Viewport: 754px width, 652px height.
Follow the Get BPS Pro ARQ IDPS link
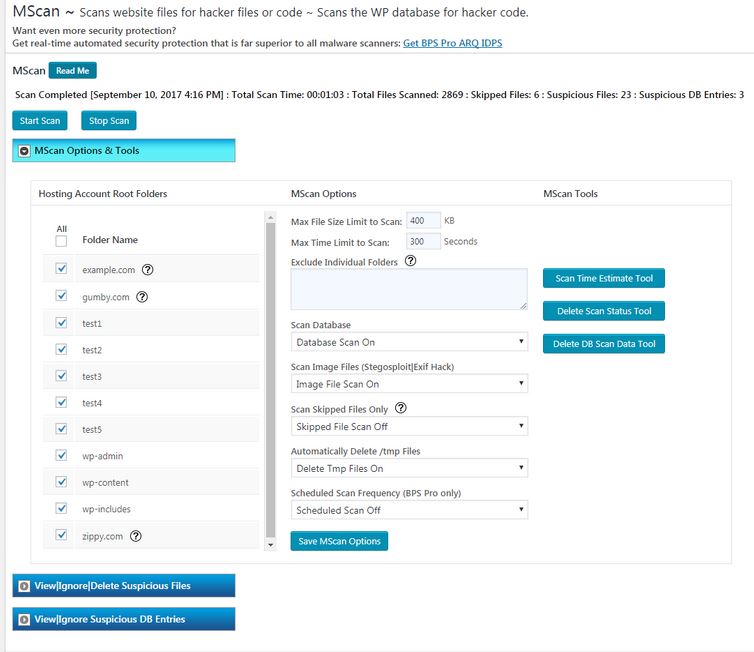pyautogui.click(x=452, y=43)
